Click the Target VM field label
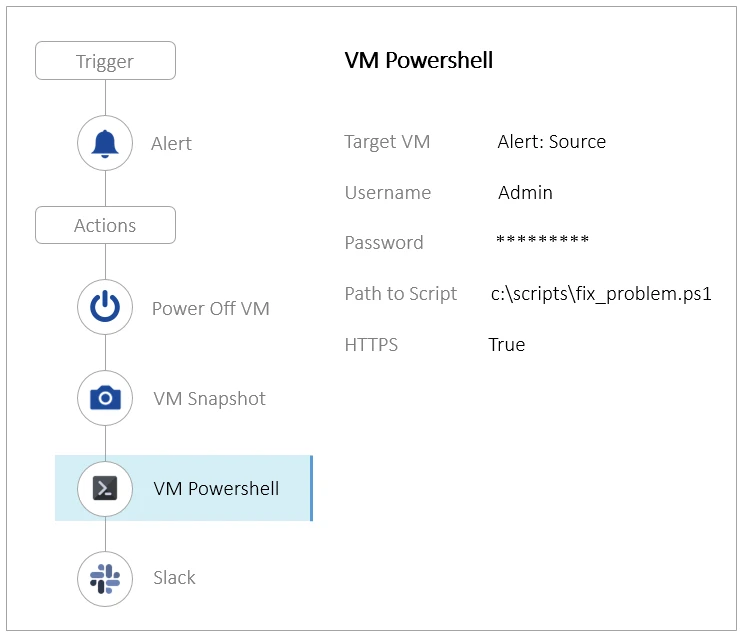 pos(387,142)
